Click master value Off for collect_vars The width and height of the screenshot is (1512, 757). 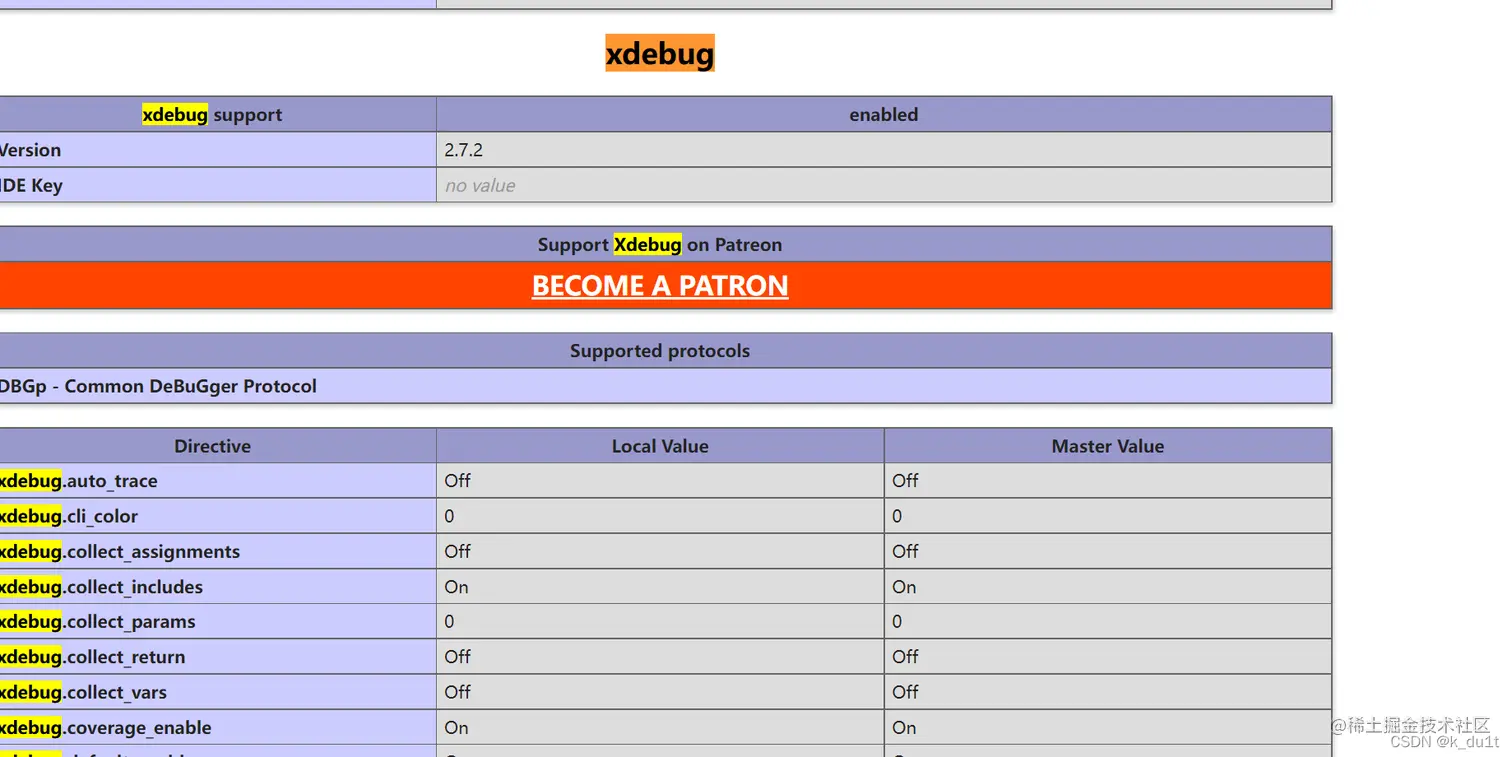pyautogui.click(x=1108, y=692)
